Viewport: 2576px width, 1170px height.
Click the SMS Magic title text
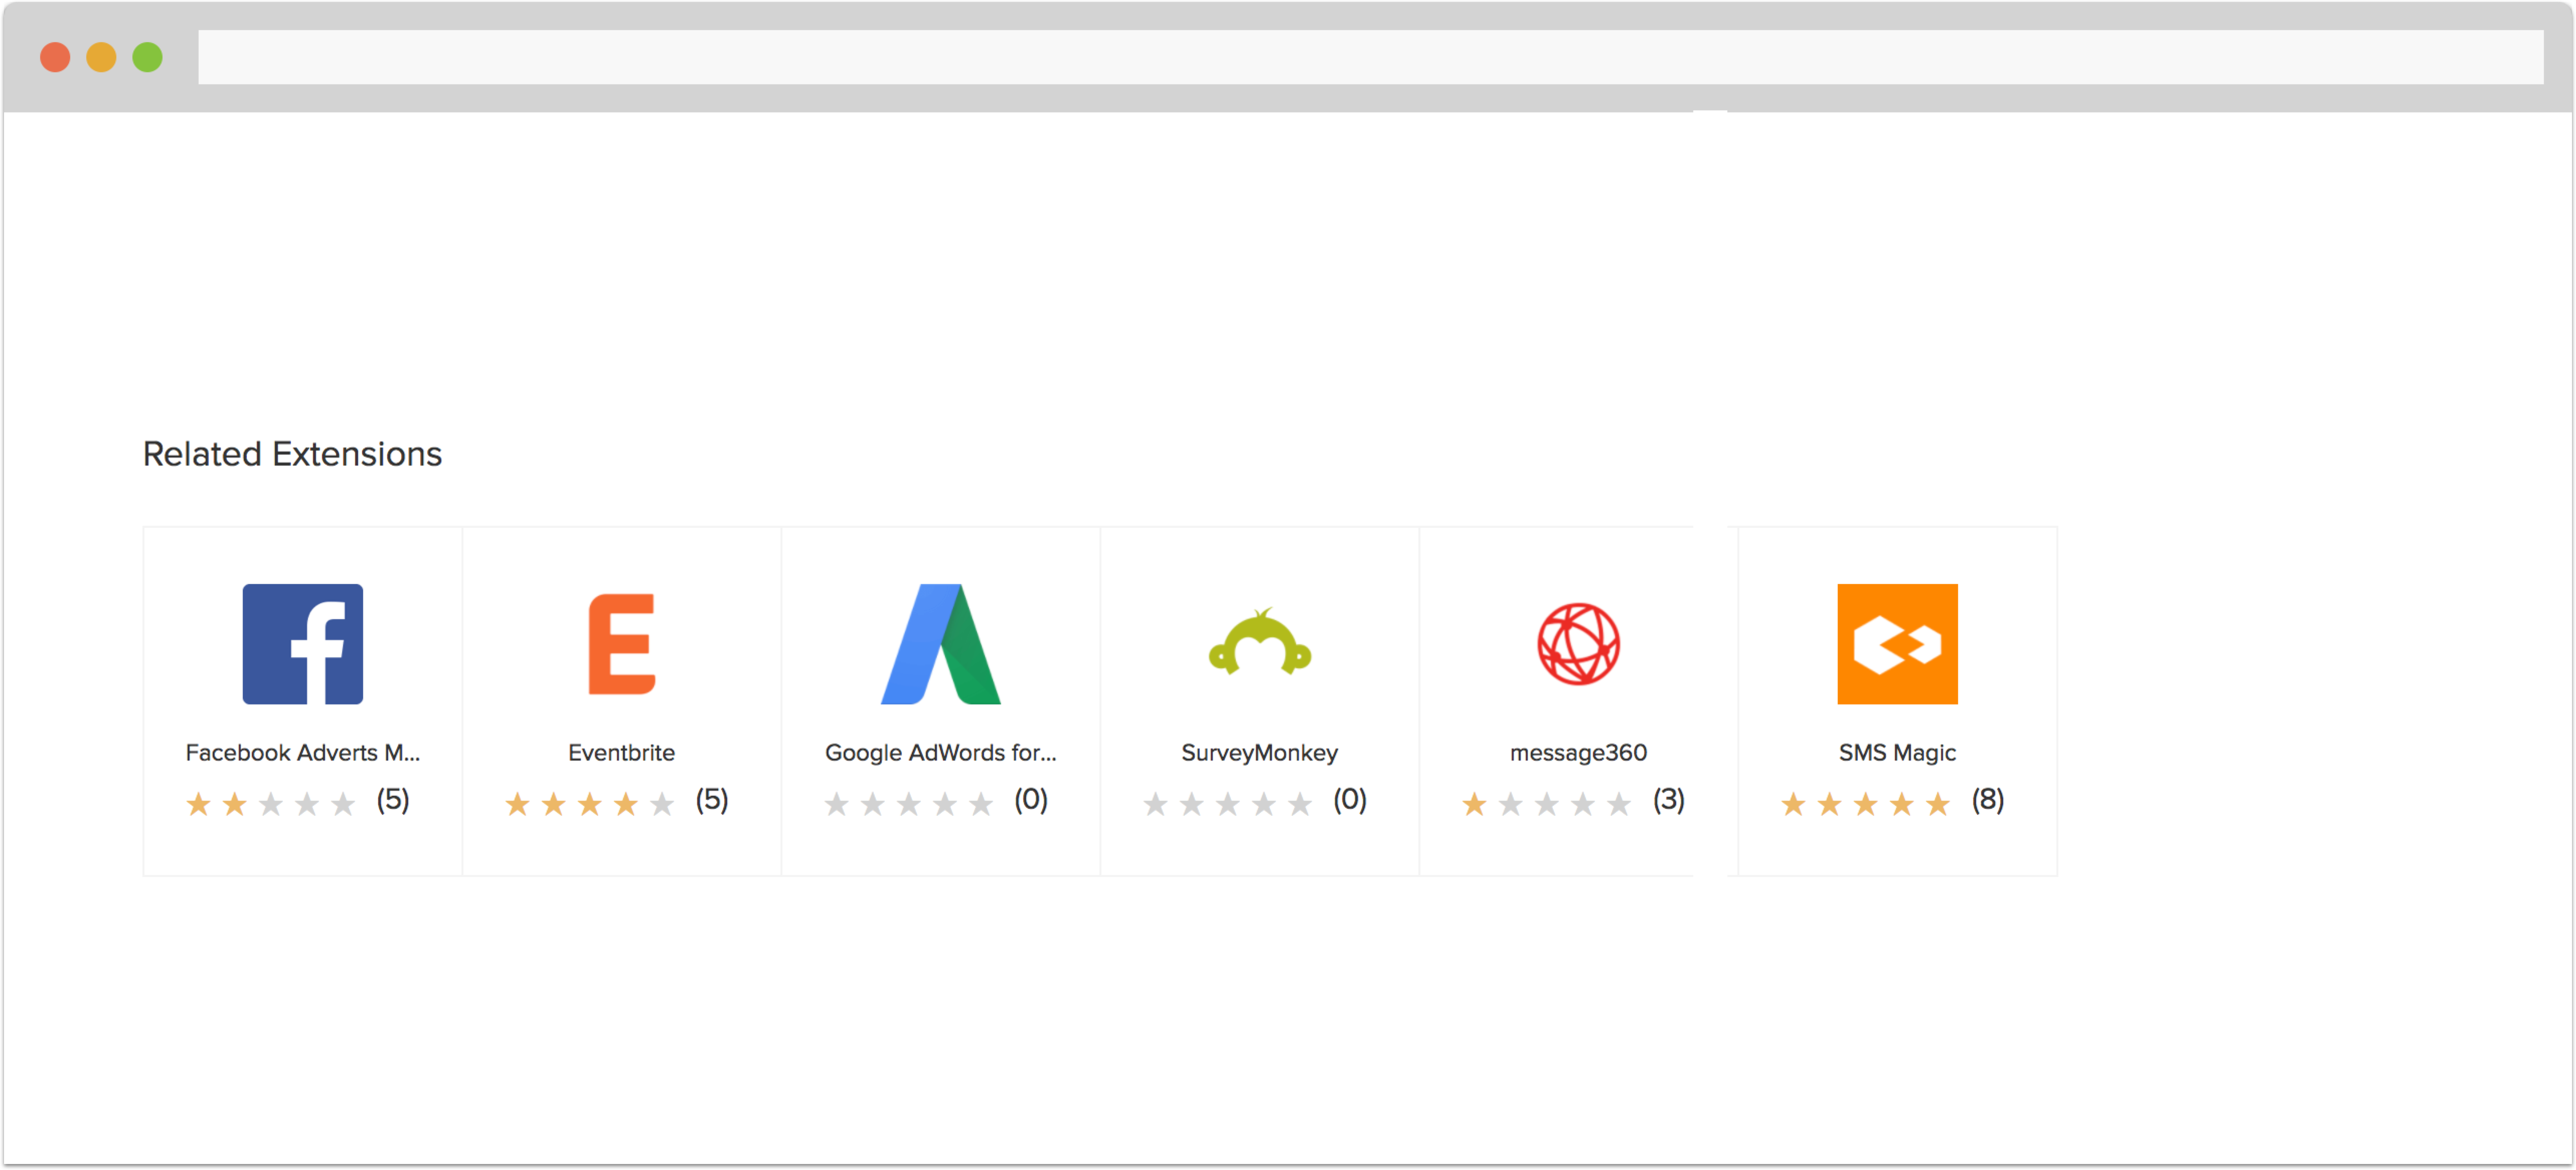pos(1897,753)
